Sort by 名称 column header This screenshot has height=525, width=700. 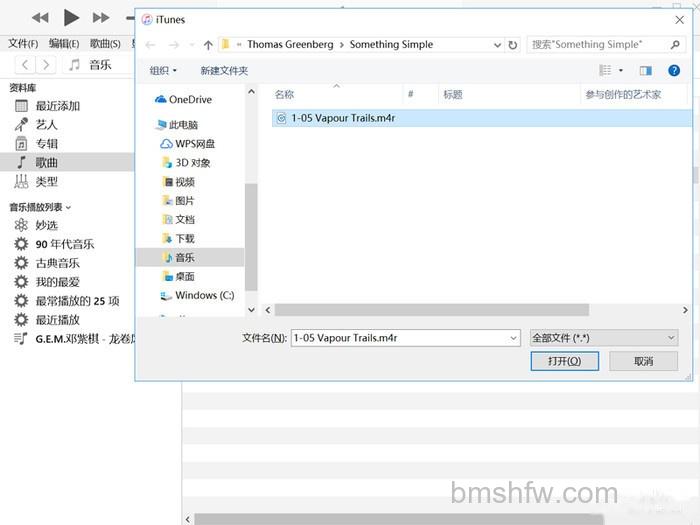(x=337, y=95)
